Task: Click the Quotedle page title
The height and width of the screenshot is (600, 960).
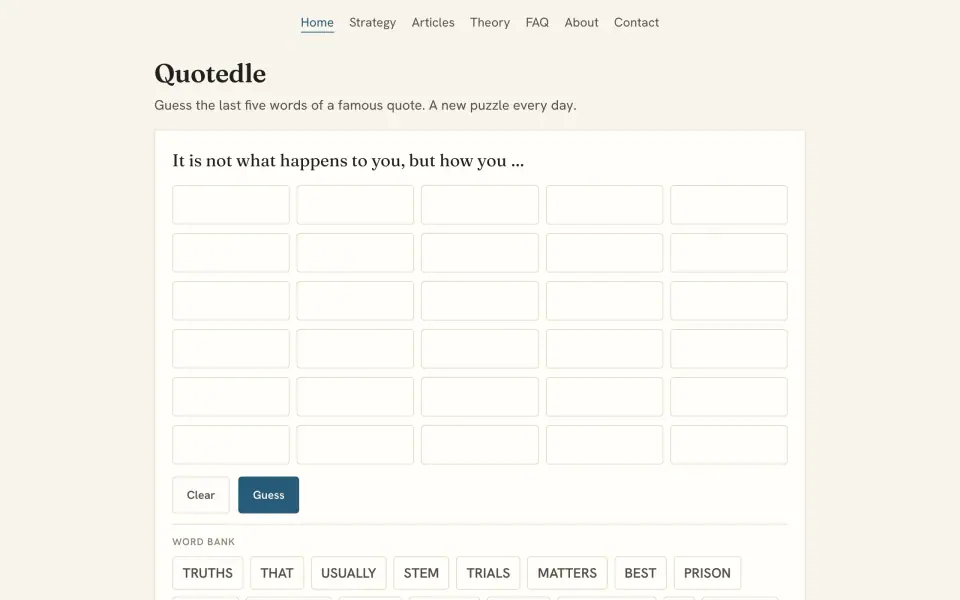Action: (x=210, y=73)
